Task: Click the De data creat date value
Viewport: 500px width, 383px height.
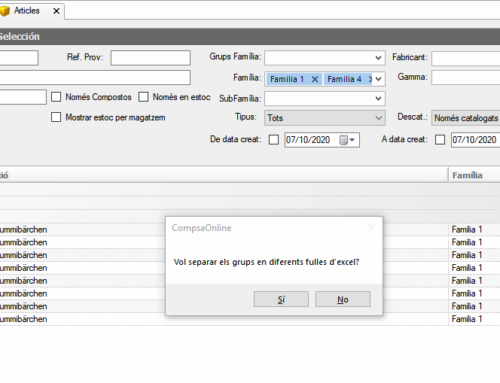Action: click(x=308, y=140)
